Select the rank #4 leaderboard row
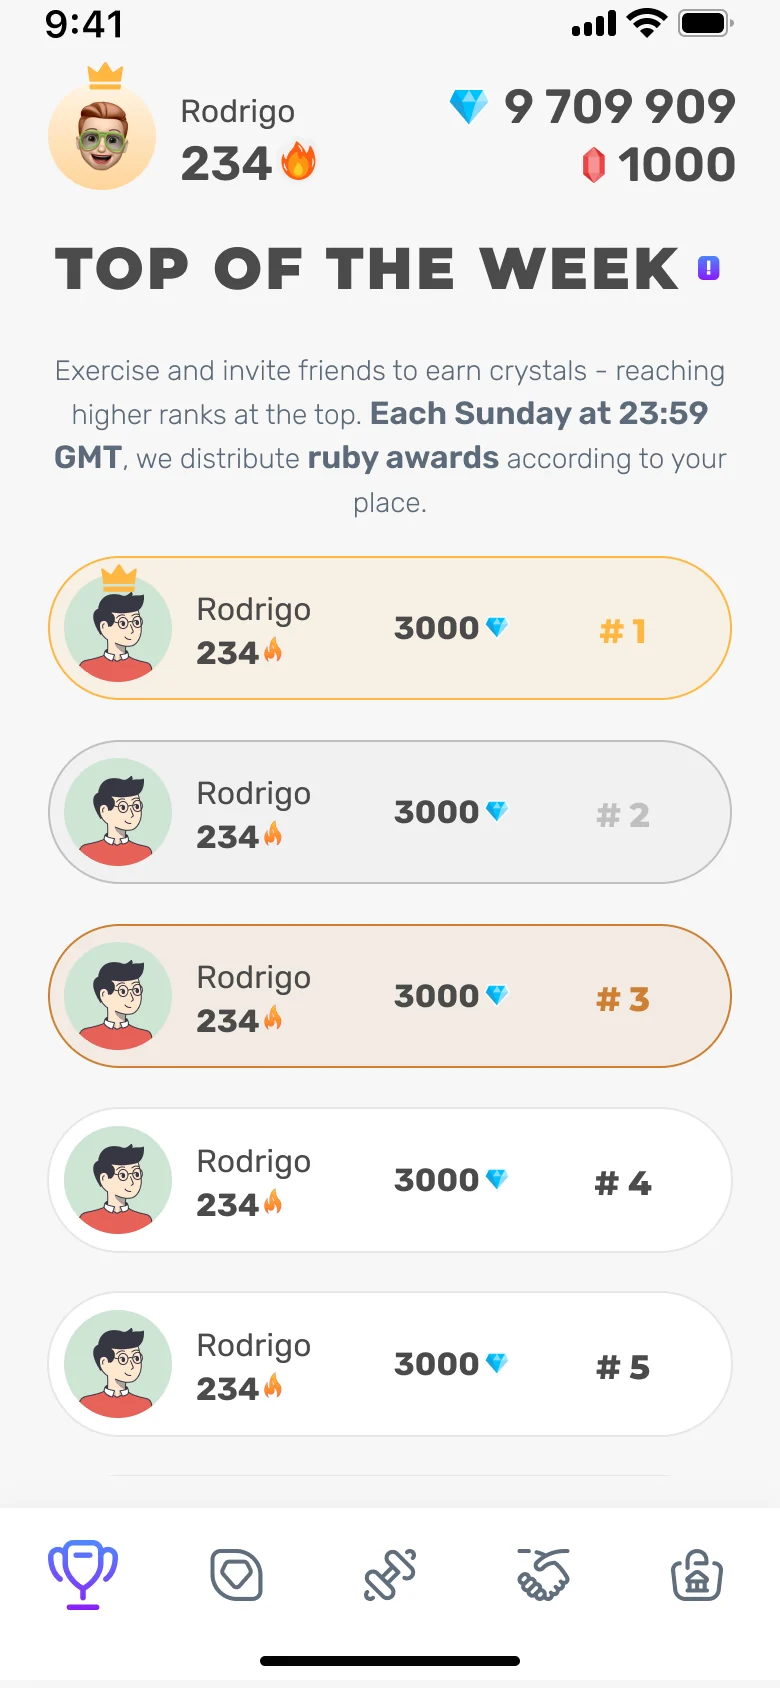The image size is (780, 1688). click(x=390, y=1180)
